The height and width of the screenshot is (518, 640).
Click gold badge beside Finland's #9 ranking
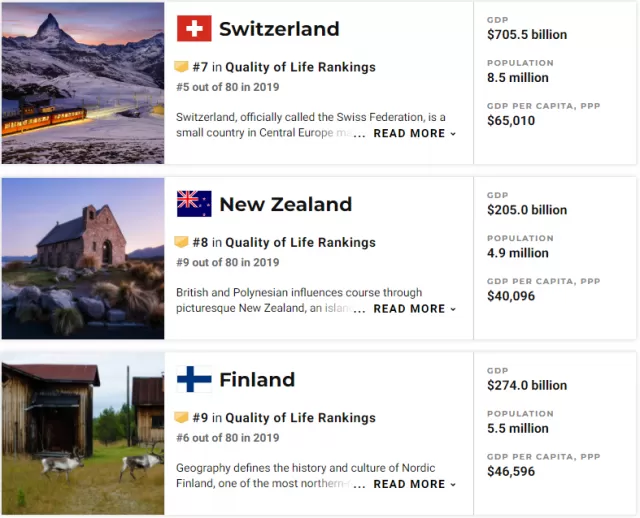point(181,417)
